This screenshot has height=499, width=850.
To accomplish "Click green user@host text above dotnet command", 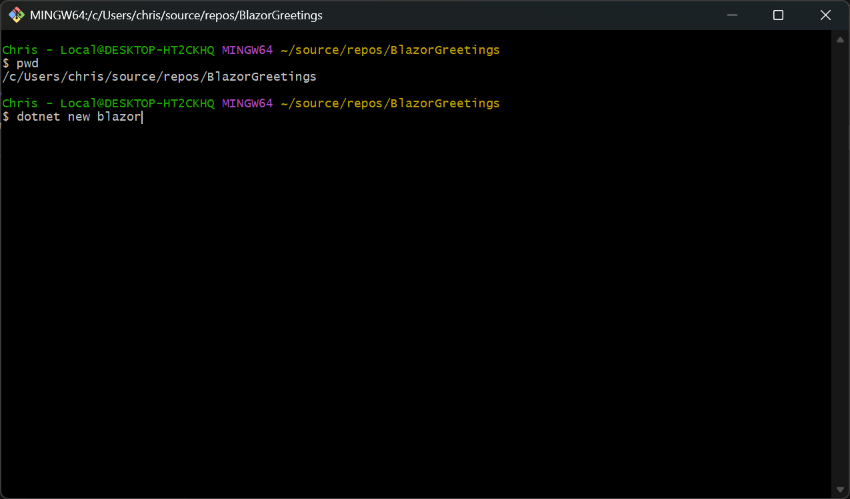I will coord(108,103).
